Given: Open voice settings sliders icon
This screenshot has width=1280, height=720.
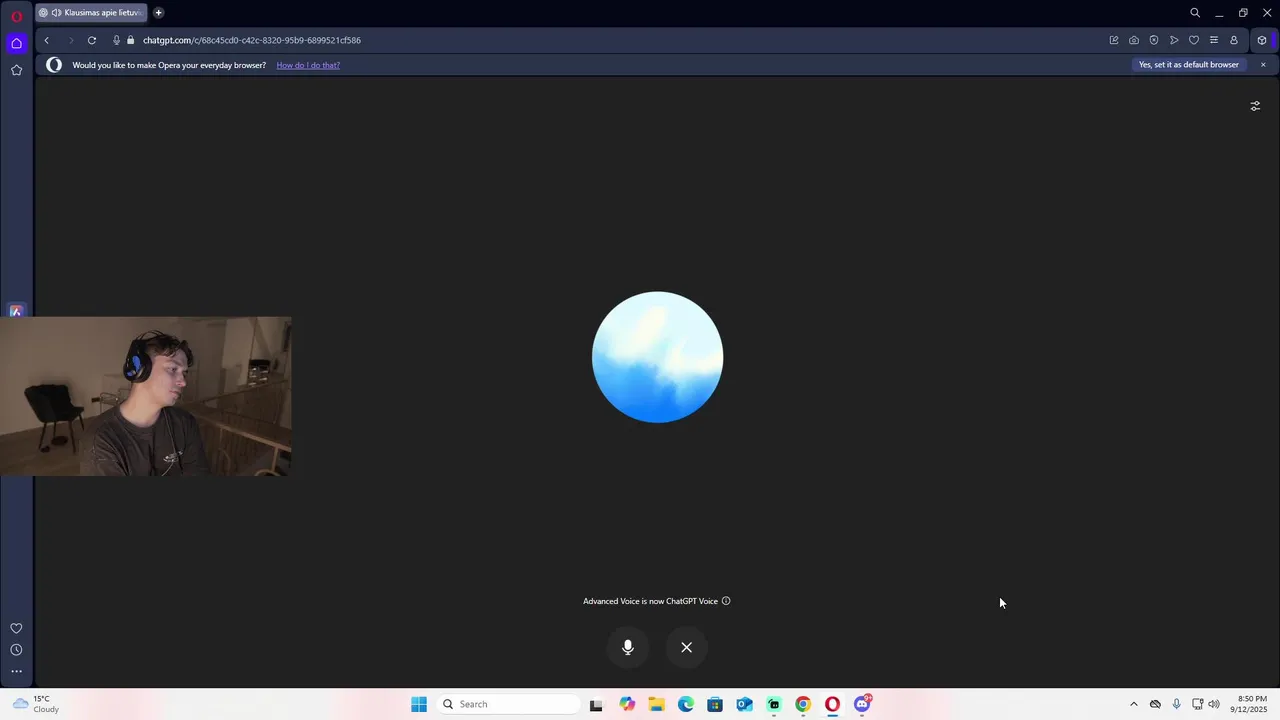Looking at the screenshot, I should [1255, 106].
